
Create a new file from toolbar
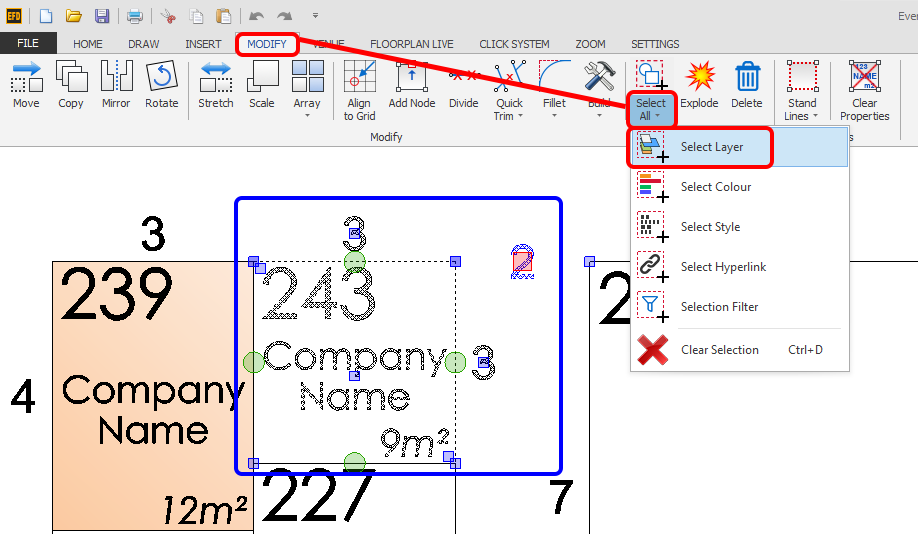pos(46,16)
